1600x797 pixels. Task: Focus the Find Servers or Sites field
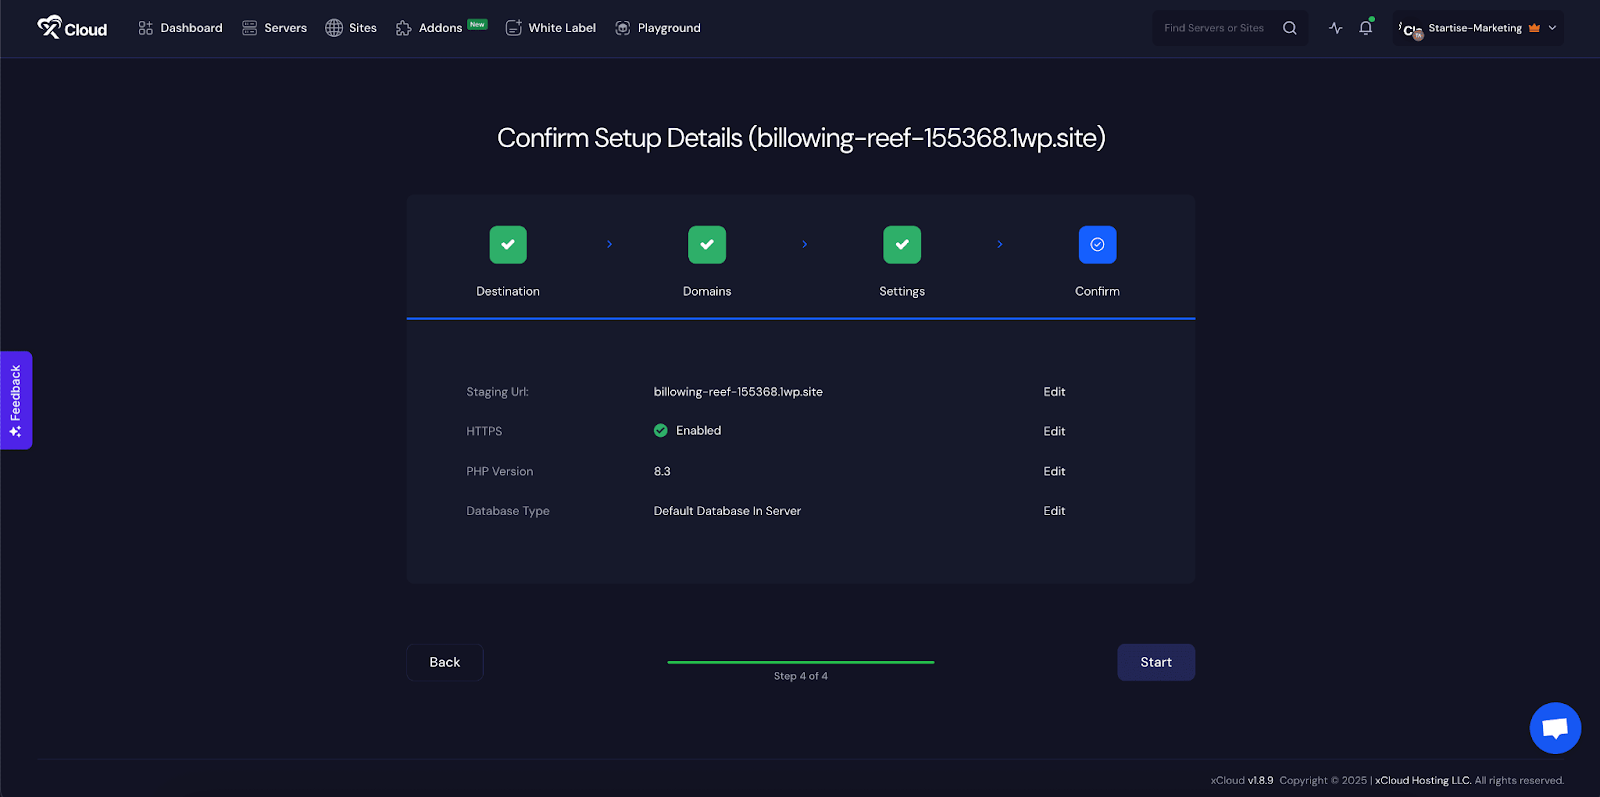click(1214, 28)
